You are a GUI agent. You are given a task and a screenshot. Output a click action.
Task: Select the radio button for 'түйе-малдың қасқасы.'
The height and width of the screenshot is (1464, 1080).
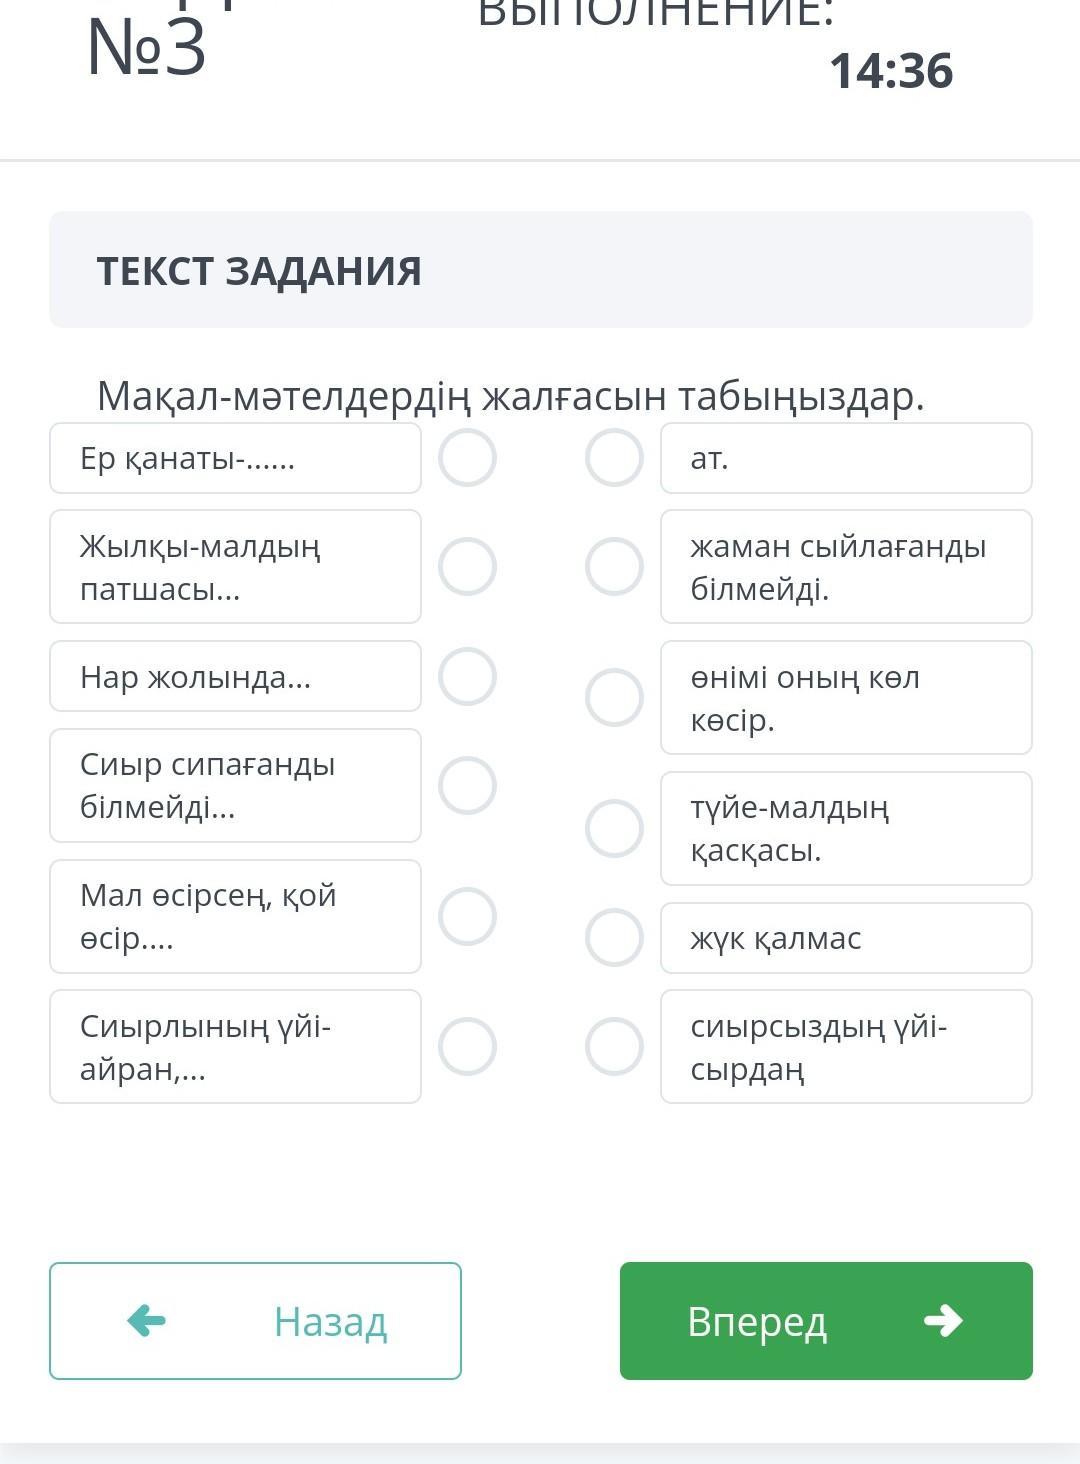click(614, 828)
